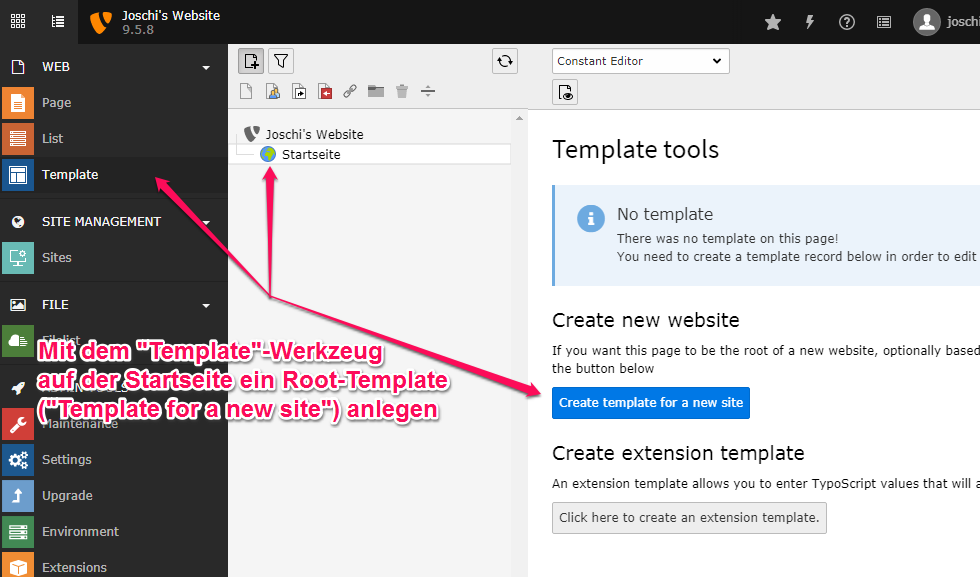
Task: Collapse the WEB section
Action: 206,66
